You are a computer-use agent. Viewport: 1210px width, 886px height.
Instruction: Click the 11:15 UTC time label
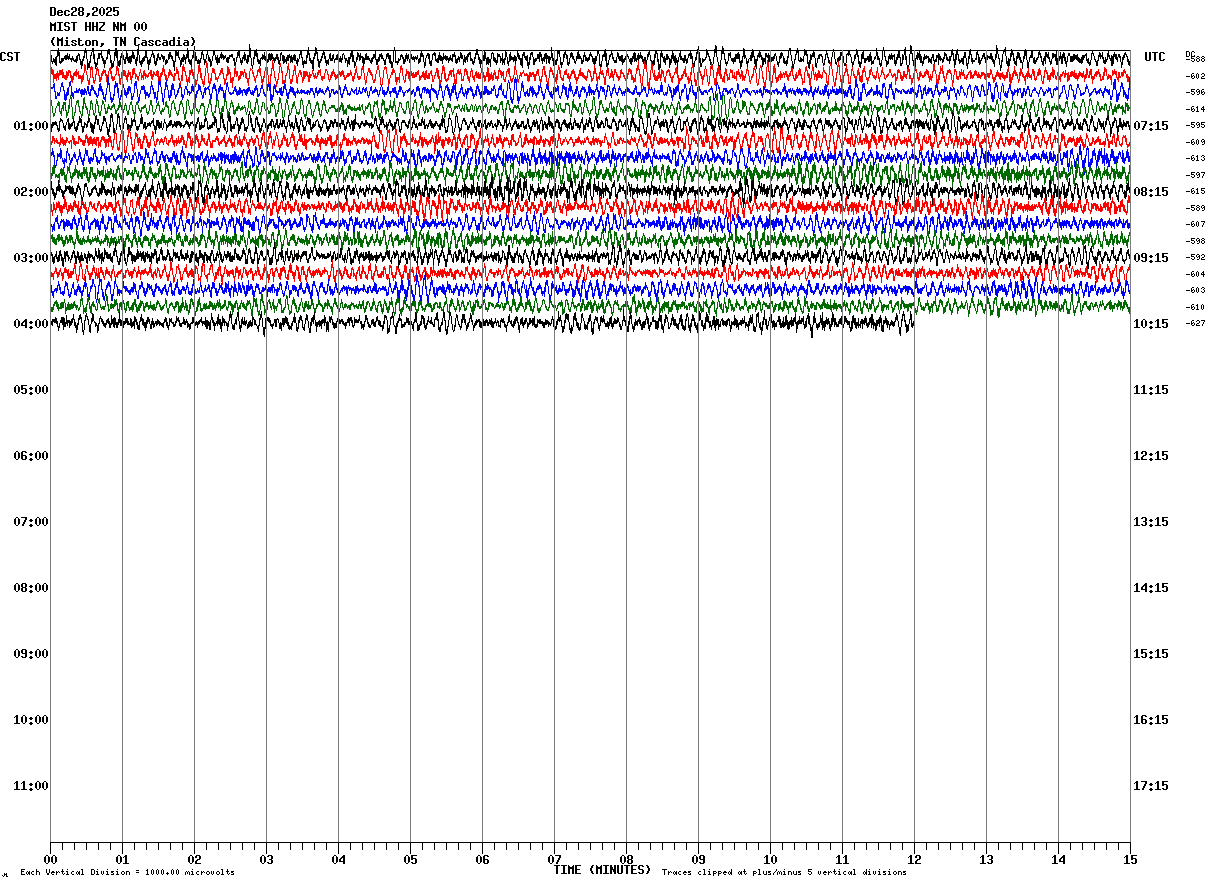coord(1151,390)
